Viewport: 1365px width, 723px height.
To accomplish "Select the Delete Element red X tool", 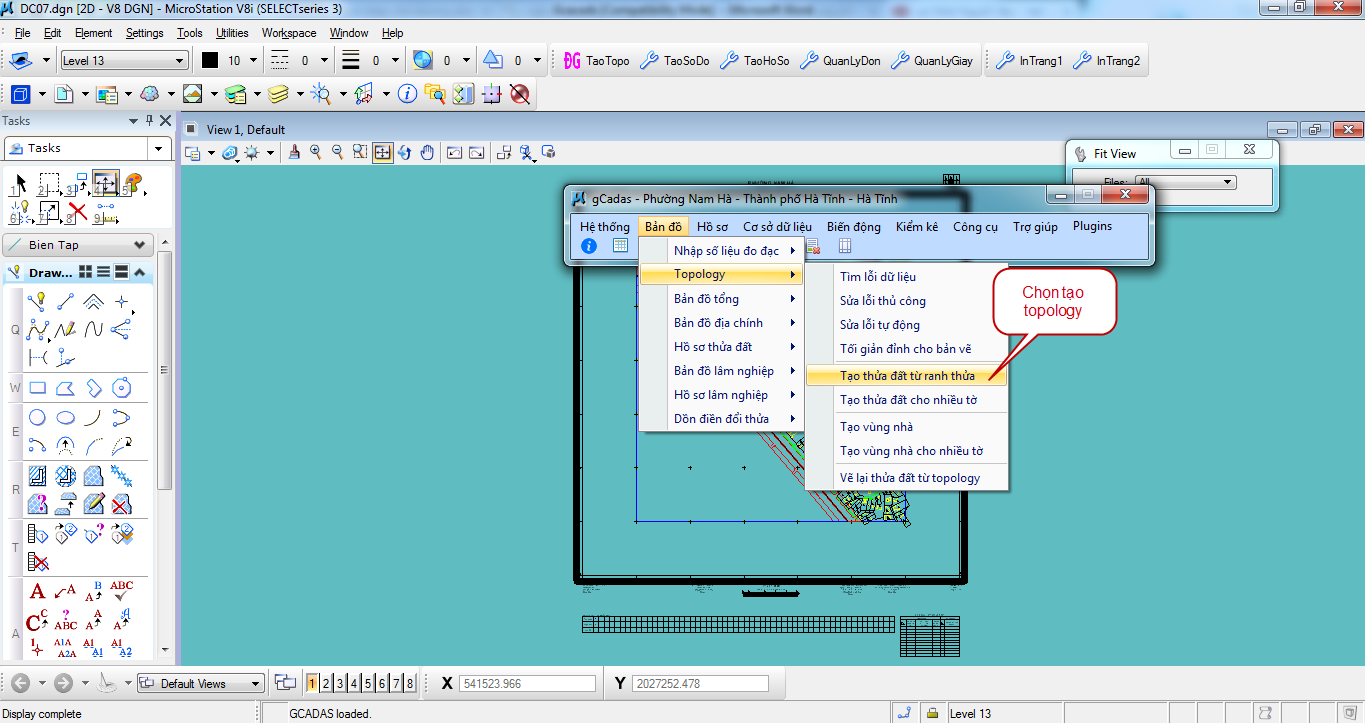I will tap(77, 211).
